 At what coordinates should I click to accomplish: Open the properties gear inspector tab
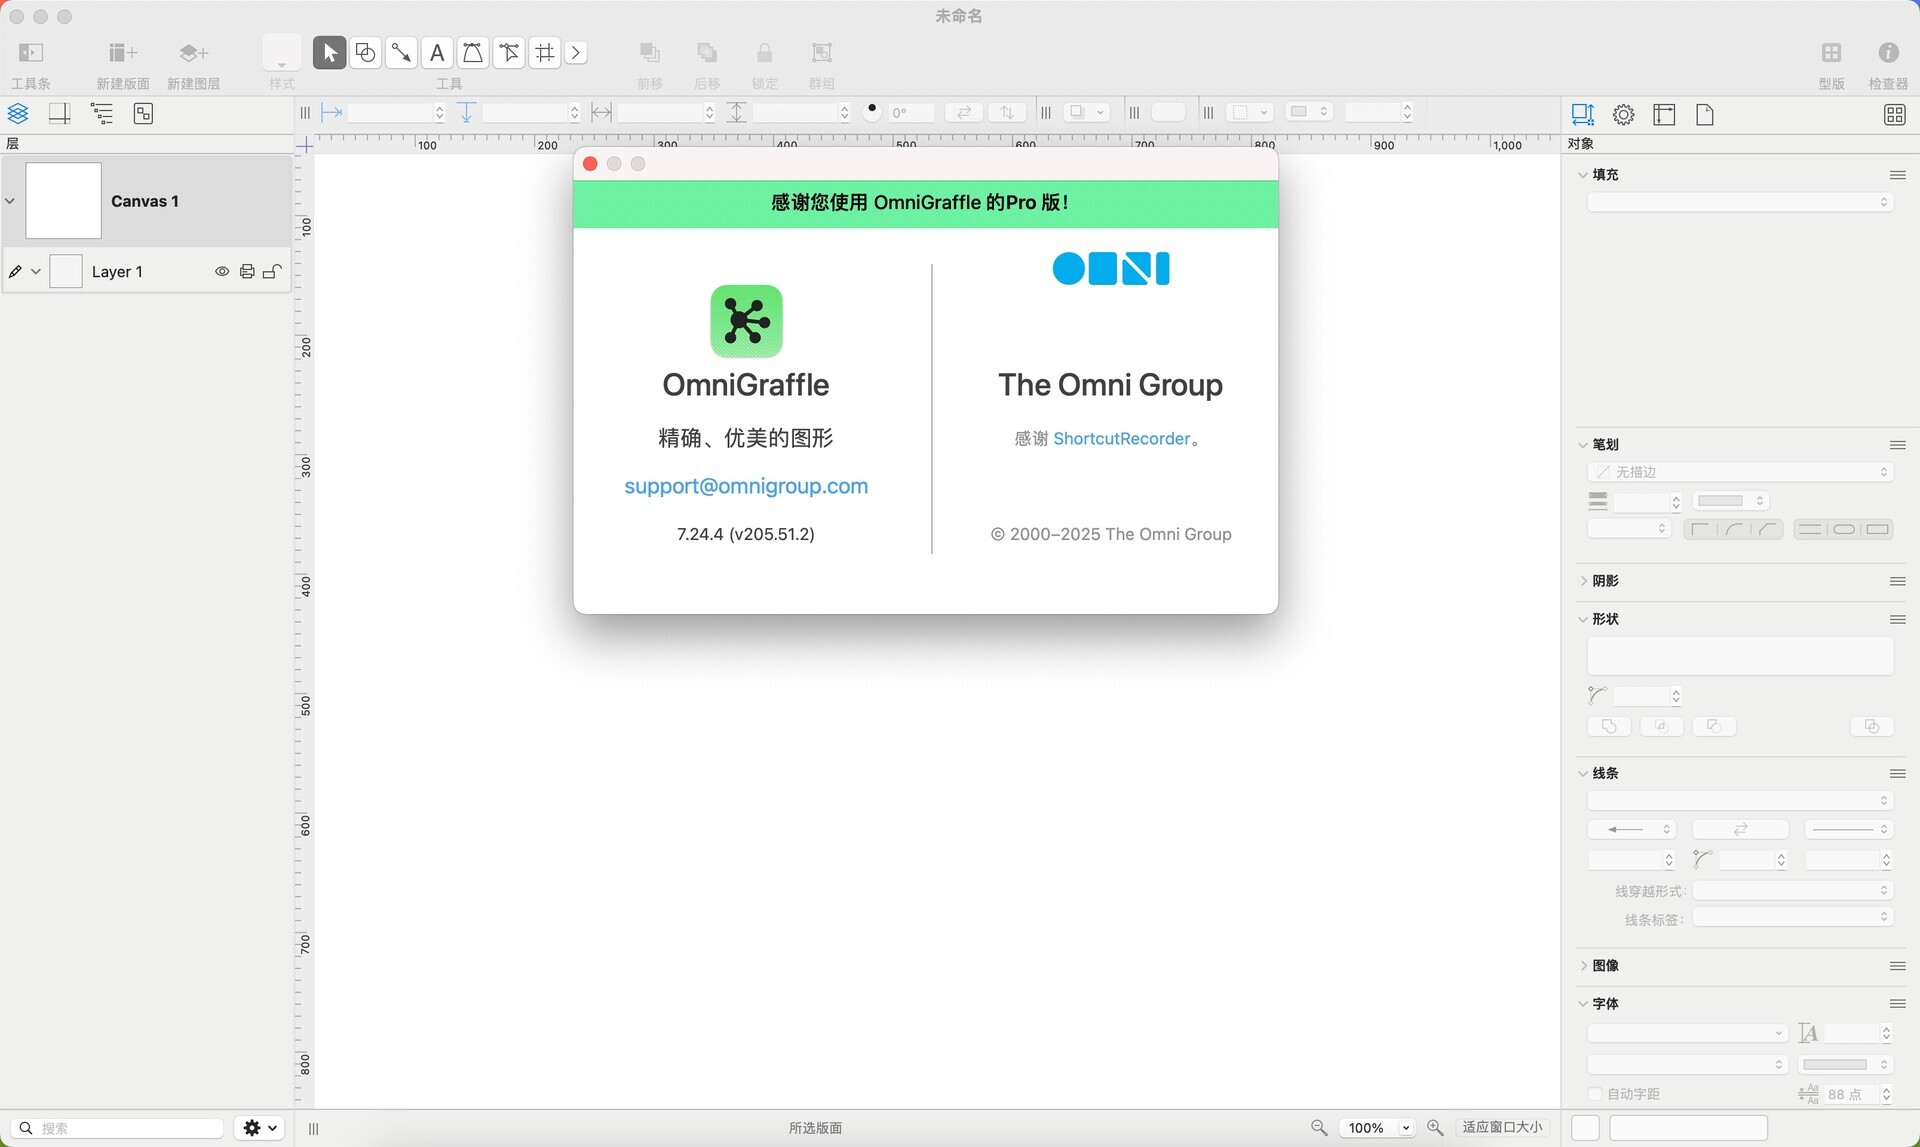pyautogui.click(x=1624, y=115)
